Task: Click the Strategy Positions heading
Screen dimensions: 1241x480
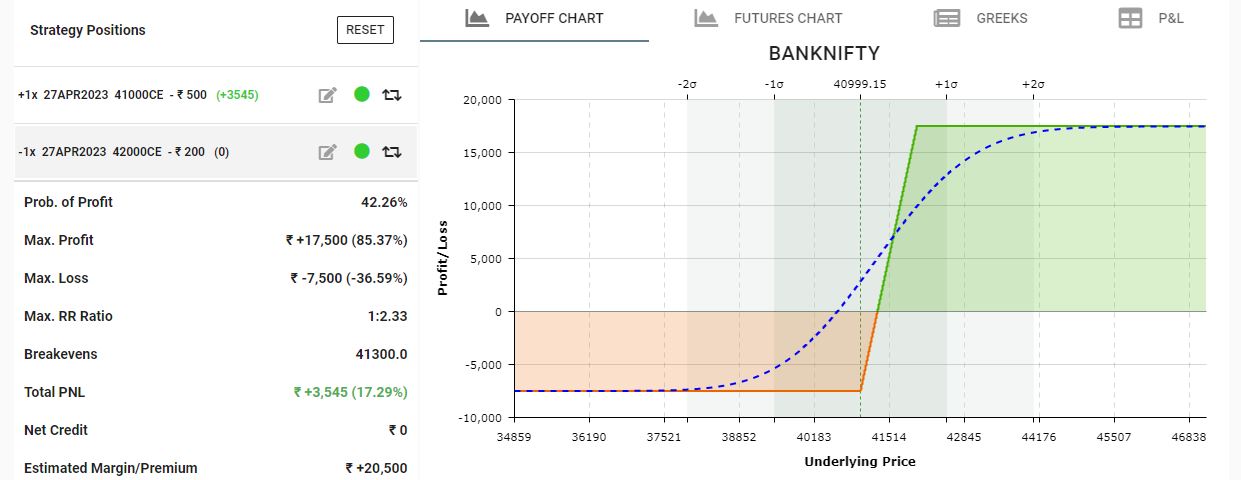Action: (x=88, y=30)
